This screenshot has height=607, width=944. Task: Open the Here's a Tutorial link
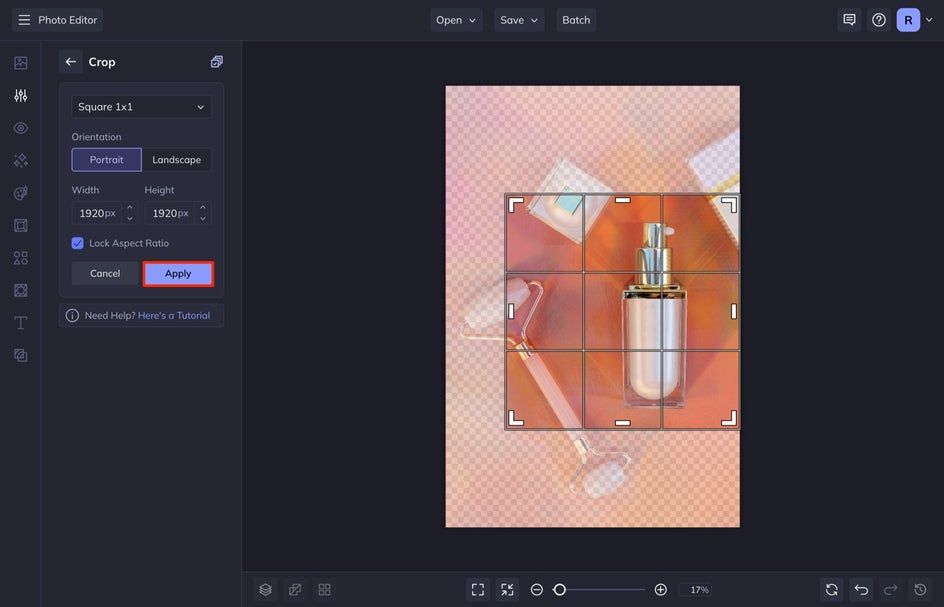tap(174, 316)
